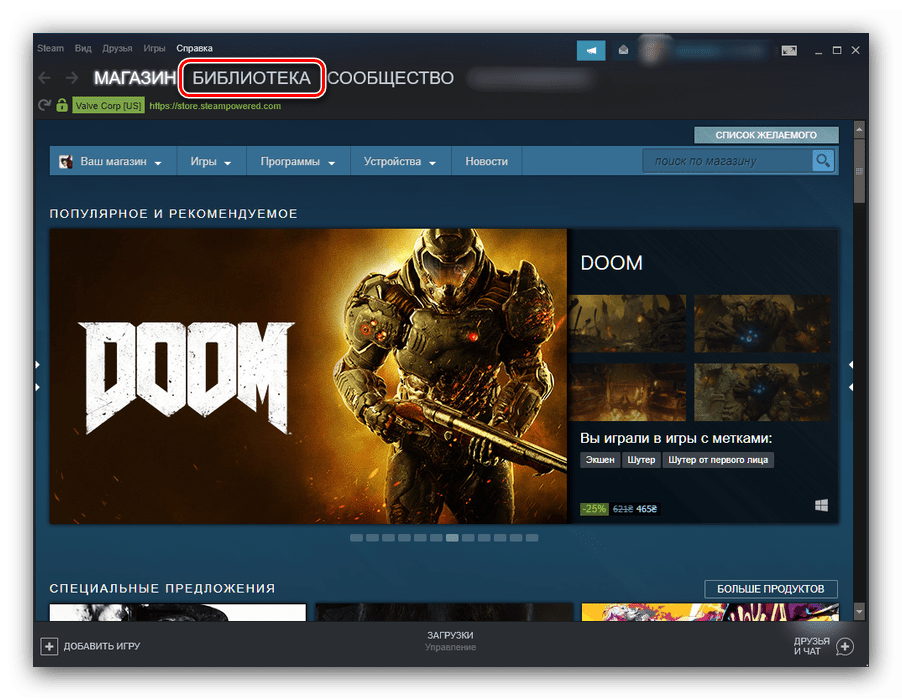
Task: Click the forward navigation arrow
Action: (72, 78)
